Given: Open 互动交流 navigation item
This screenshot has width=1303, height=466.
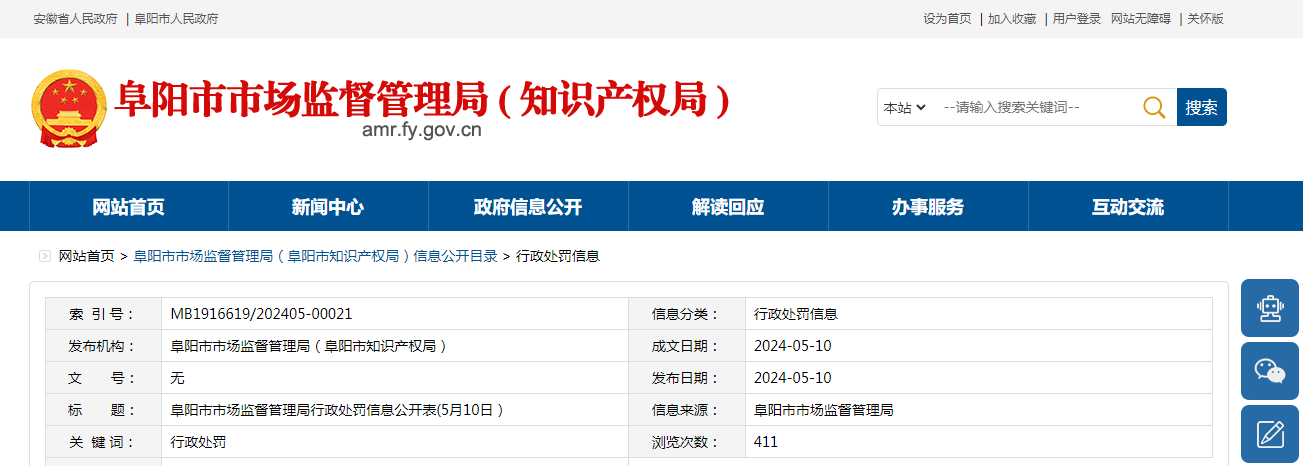Looking at the screenshot, I should tap(1128, 207).
